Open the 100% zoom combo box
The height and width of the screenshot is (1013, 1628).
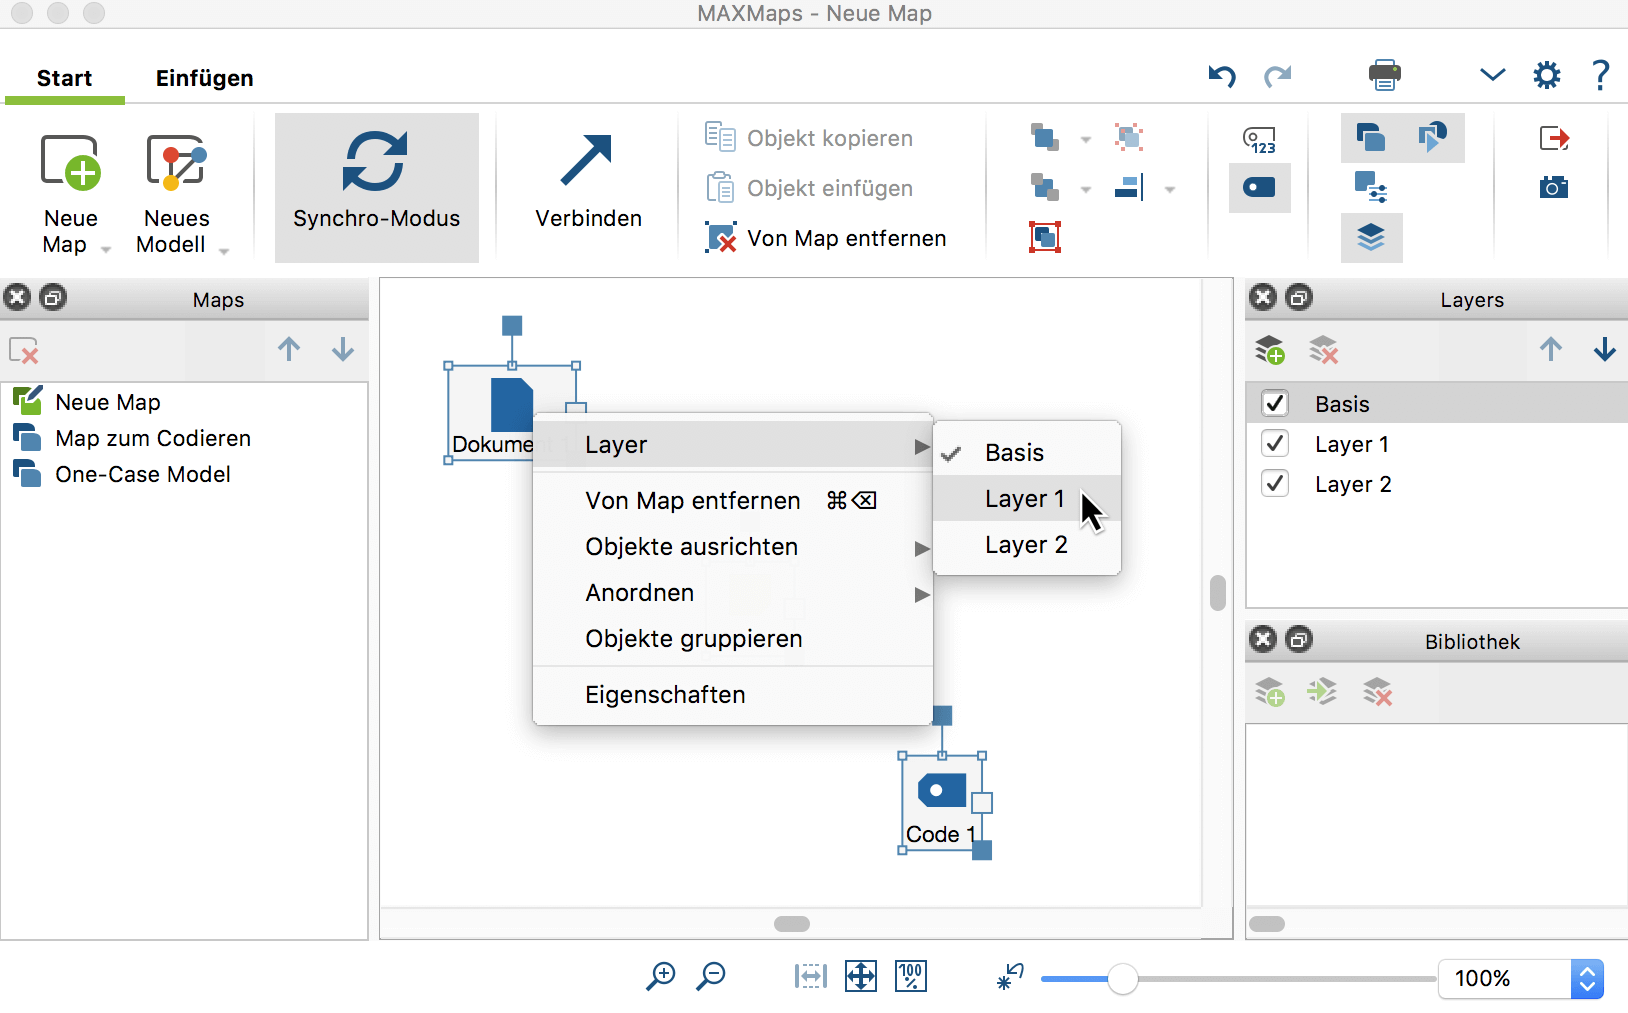1521,979
